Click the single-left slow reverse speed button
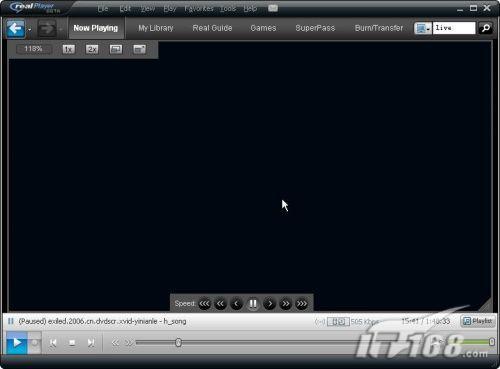 pos(237,304)
